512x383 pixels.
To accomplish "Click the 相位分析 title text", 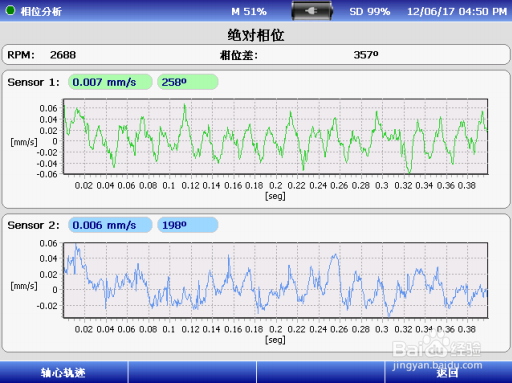I will click(x=41, y=11).
